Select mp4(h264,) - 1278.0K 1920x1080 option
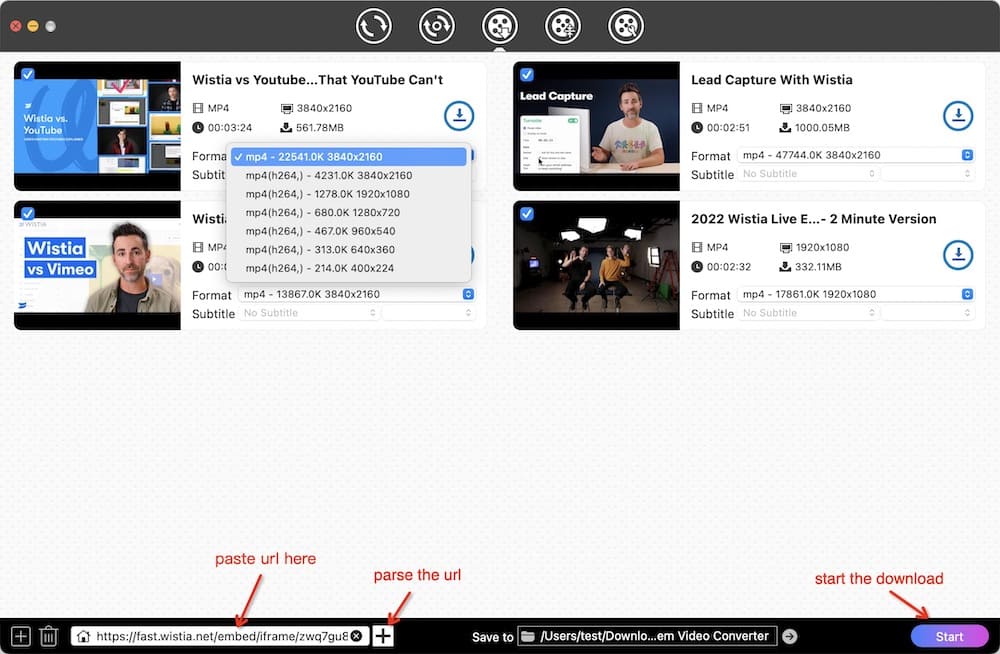 (x=348, y=193)
